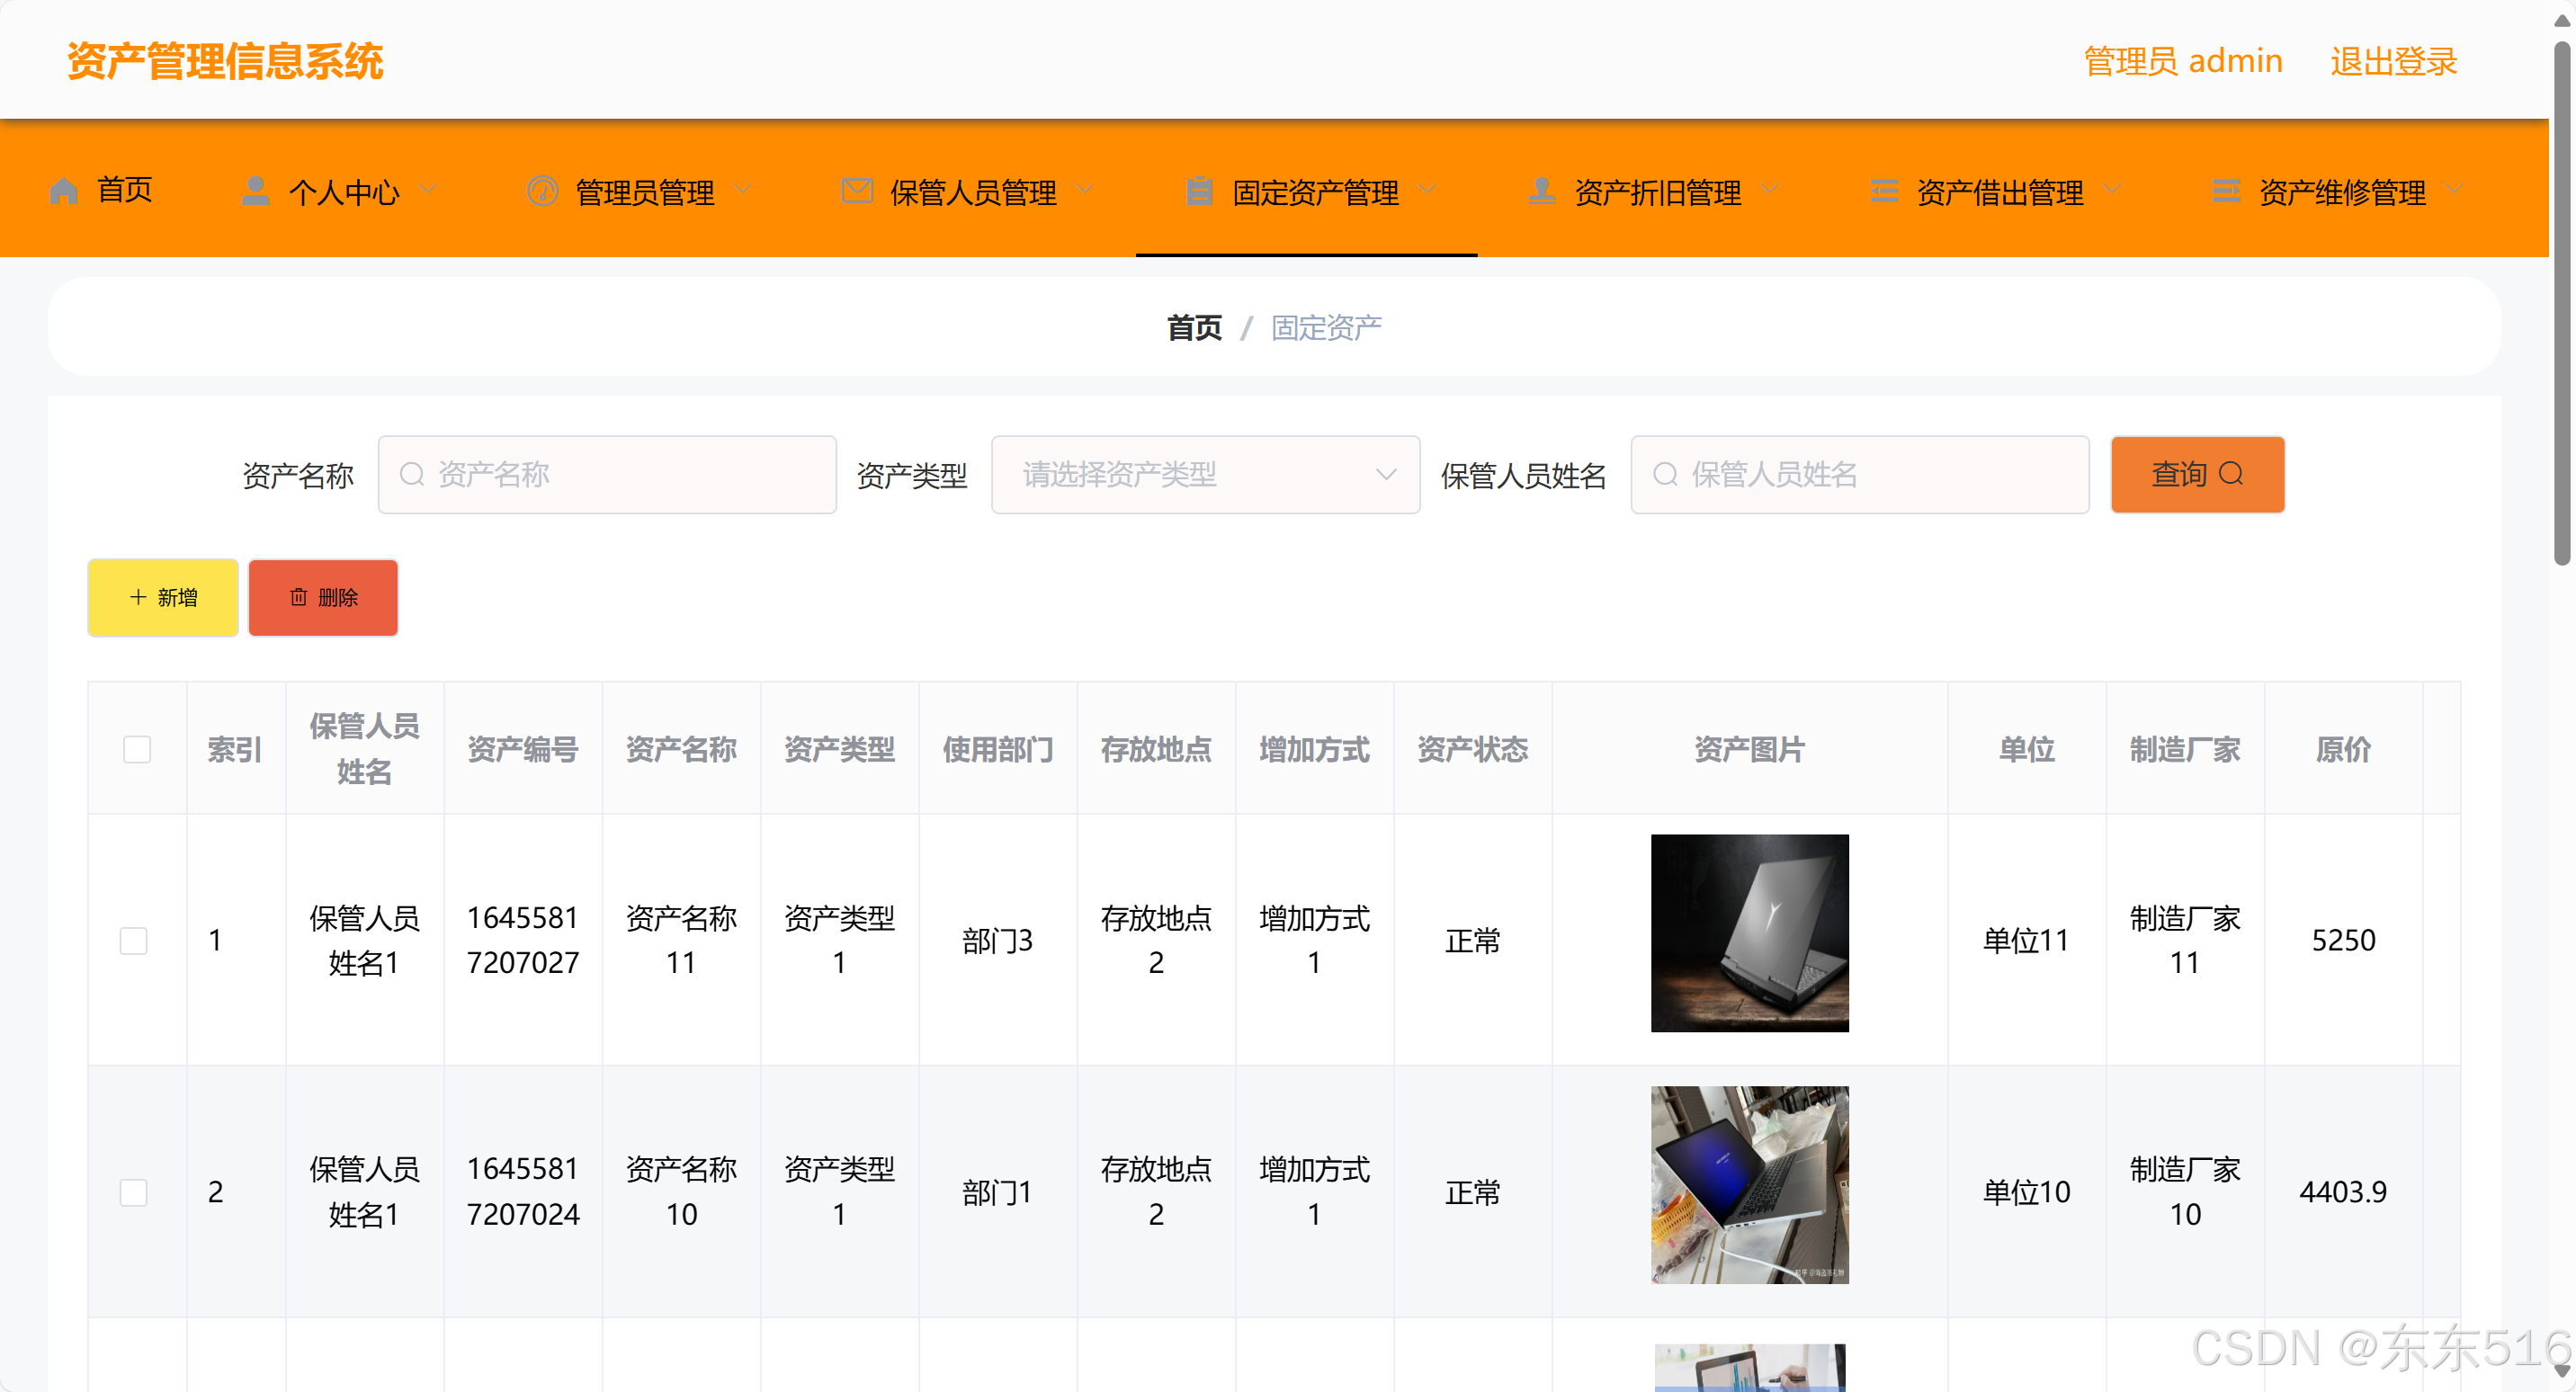Click the clipboard icon beside 固定资产管理
Screen dimensions: 2576x1392
[1199, 190]
